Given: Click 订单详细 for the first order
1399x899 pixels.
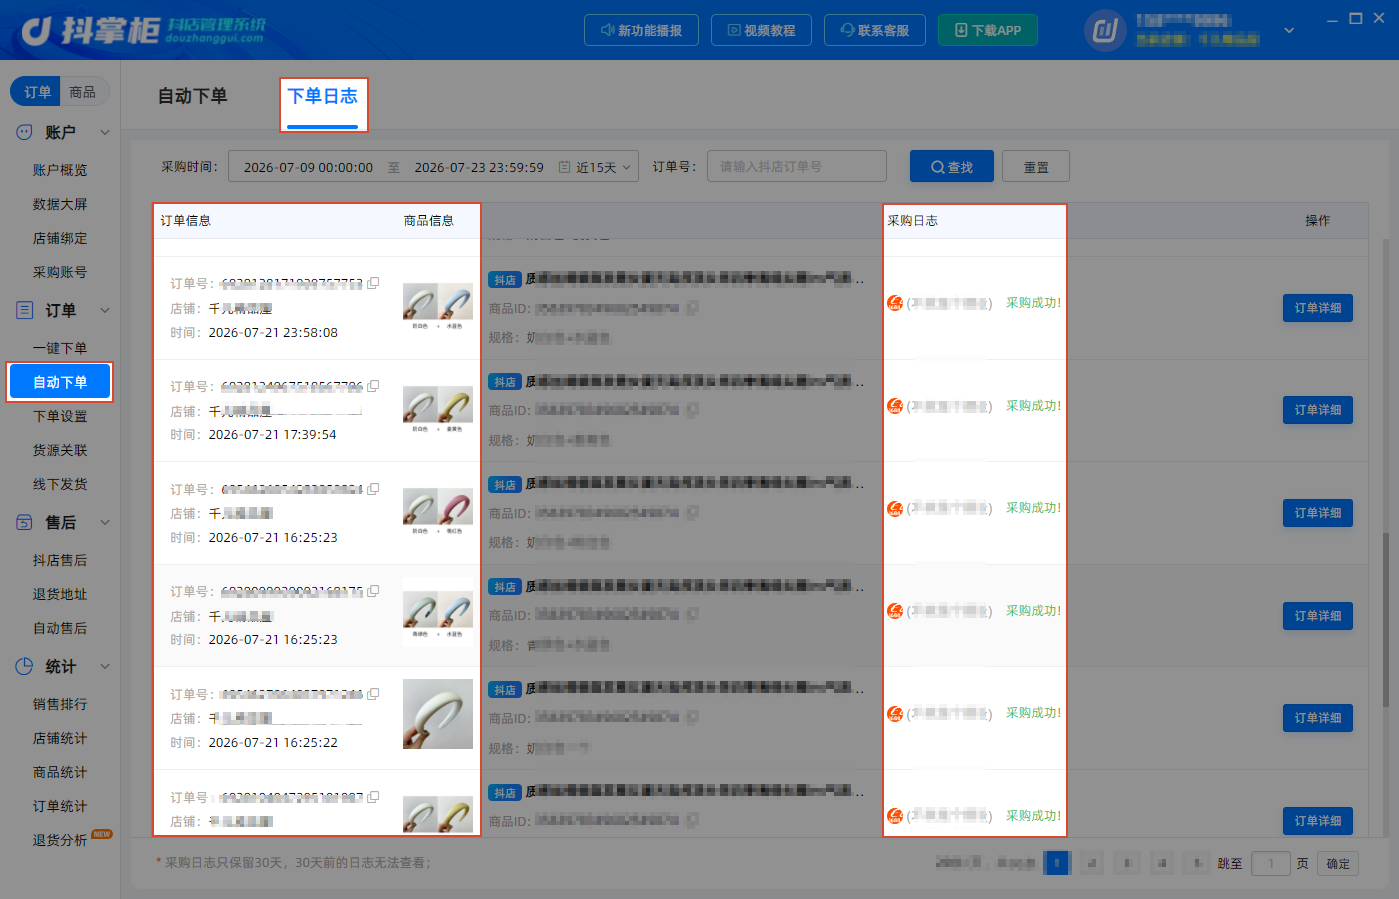Looking at the screenshot, I should 1318,308.
